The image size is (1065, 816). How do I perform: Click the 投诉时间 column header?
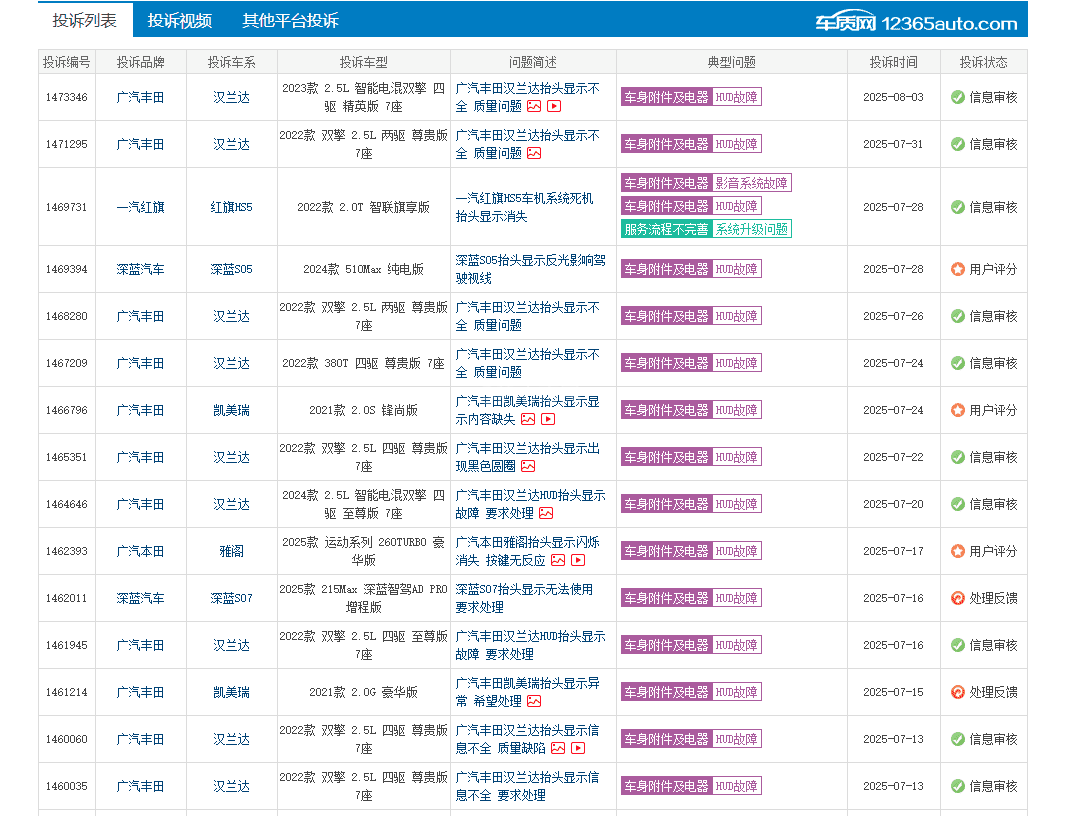(893, 62)
